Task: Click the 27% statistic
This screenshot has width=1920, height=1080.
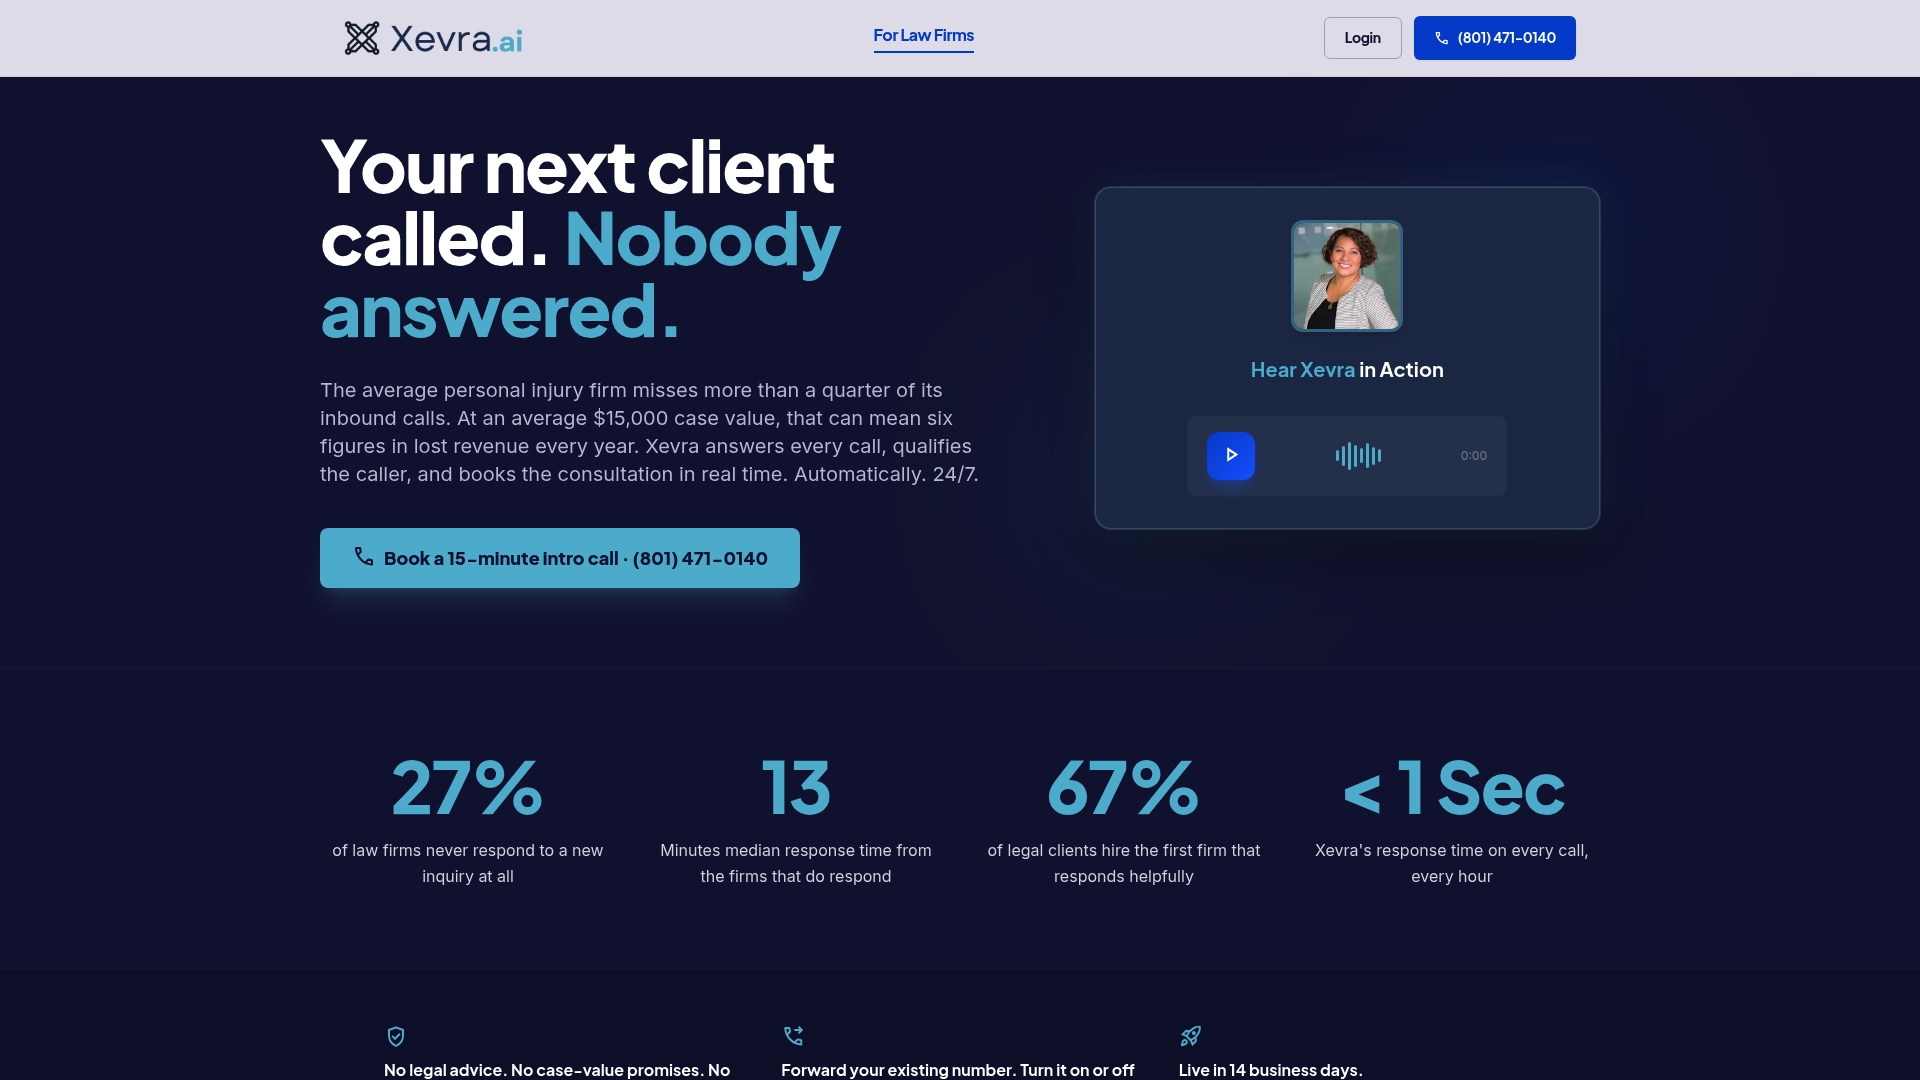Action: [x=467, y=788]
